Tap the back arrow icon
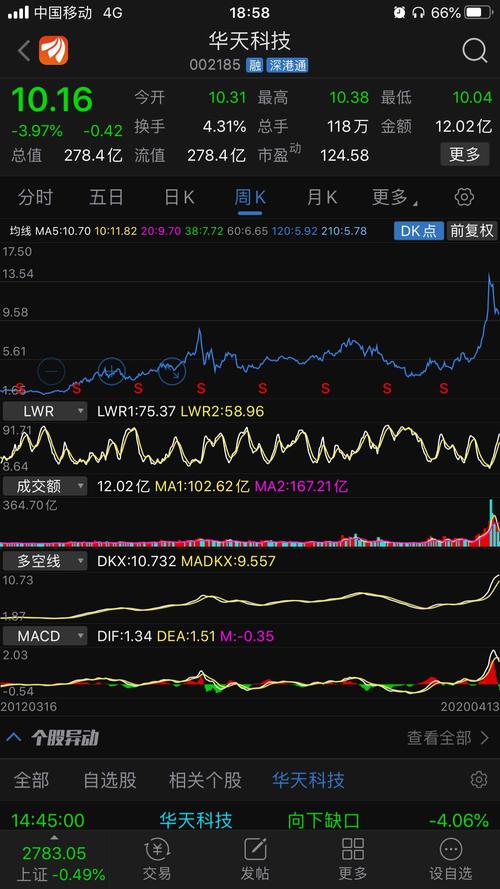The image size is (500, 889). [24, 51]
